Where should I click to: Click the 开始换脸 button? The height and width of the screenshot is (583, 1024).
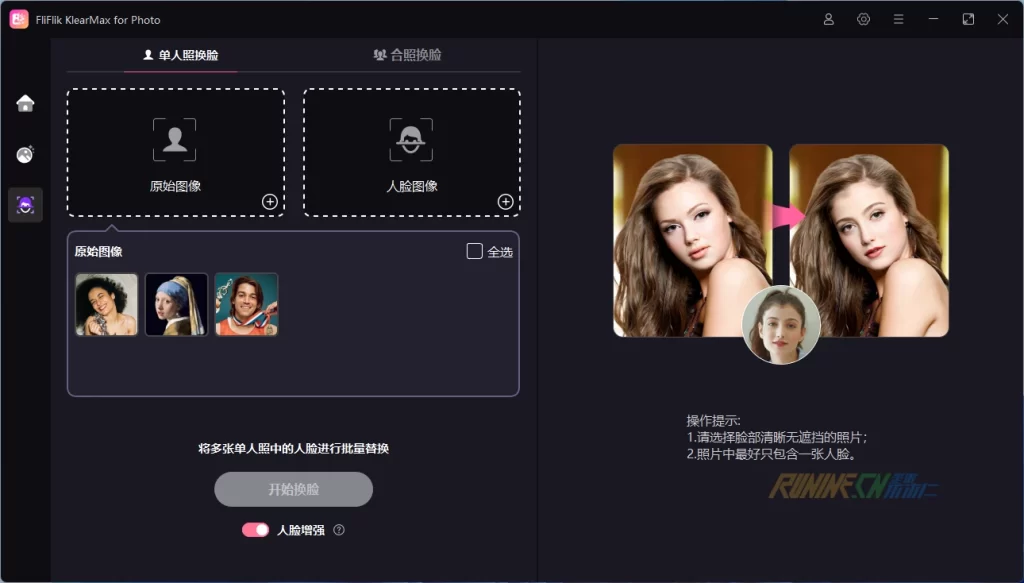coord(293,489)
